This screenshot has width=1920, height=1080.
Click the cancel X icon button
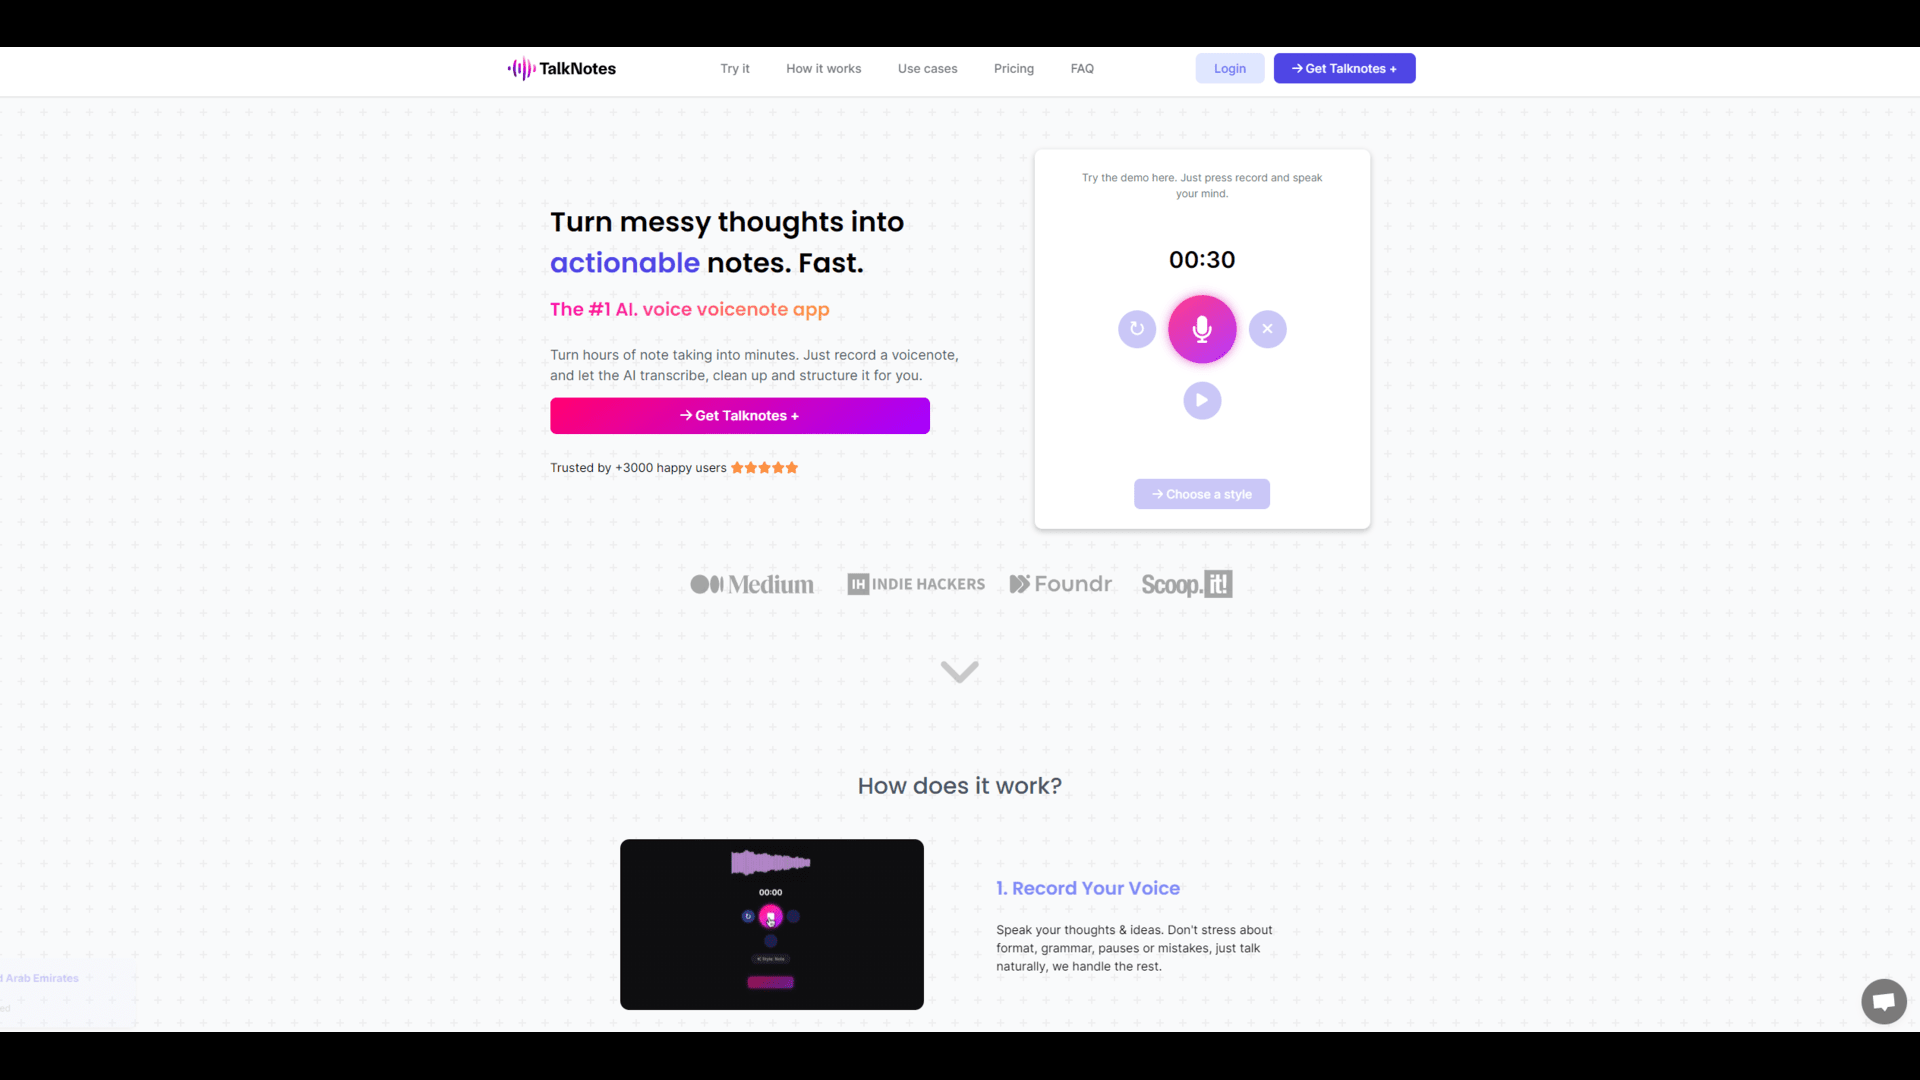tap(1266, 328)
